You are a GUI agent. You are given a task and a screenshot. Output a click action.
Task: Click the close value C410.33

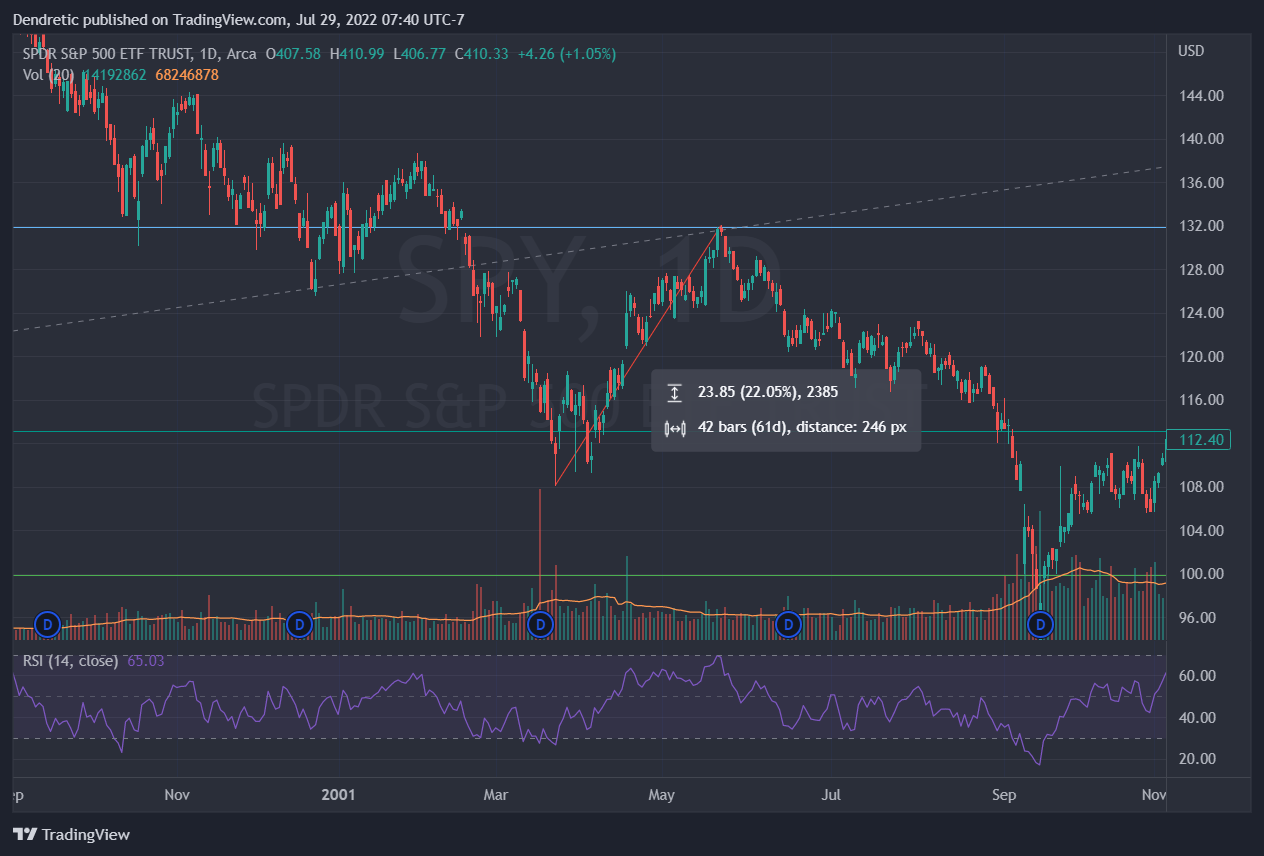(x=482, y=54)
